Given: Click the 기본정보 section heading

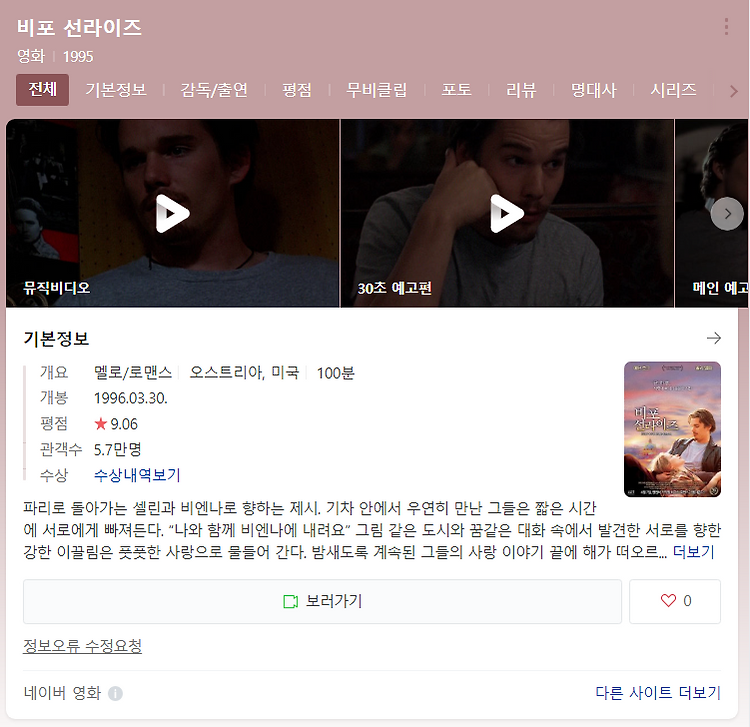Looking at the screenshot, I should pyautogui.click(x=56, y=339).
